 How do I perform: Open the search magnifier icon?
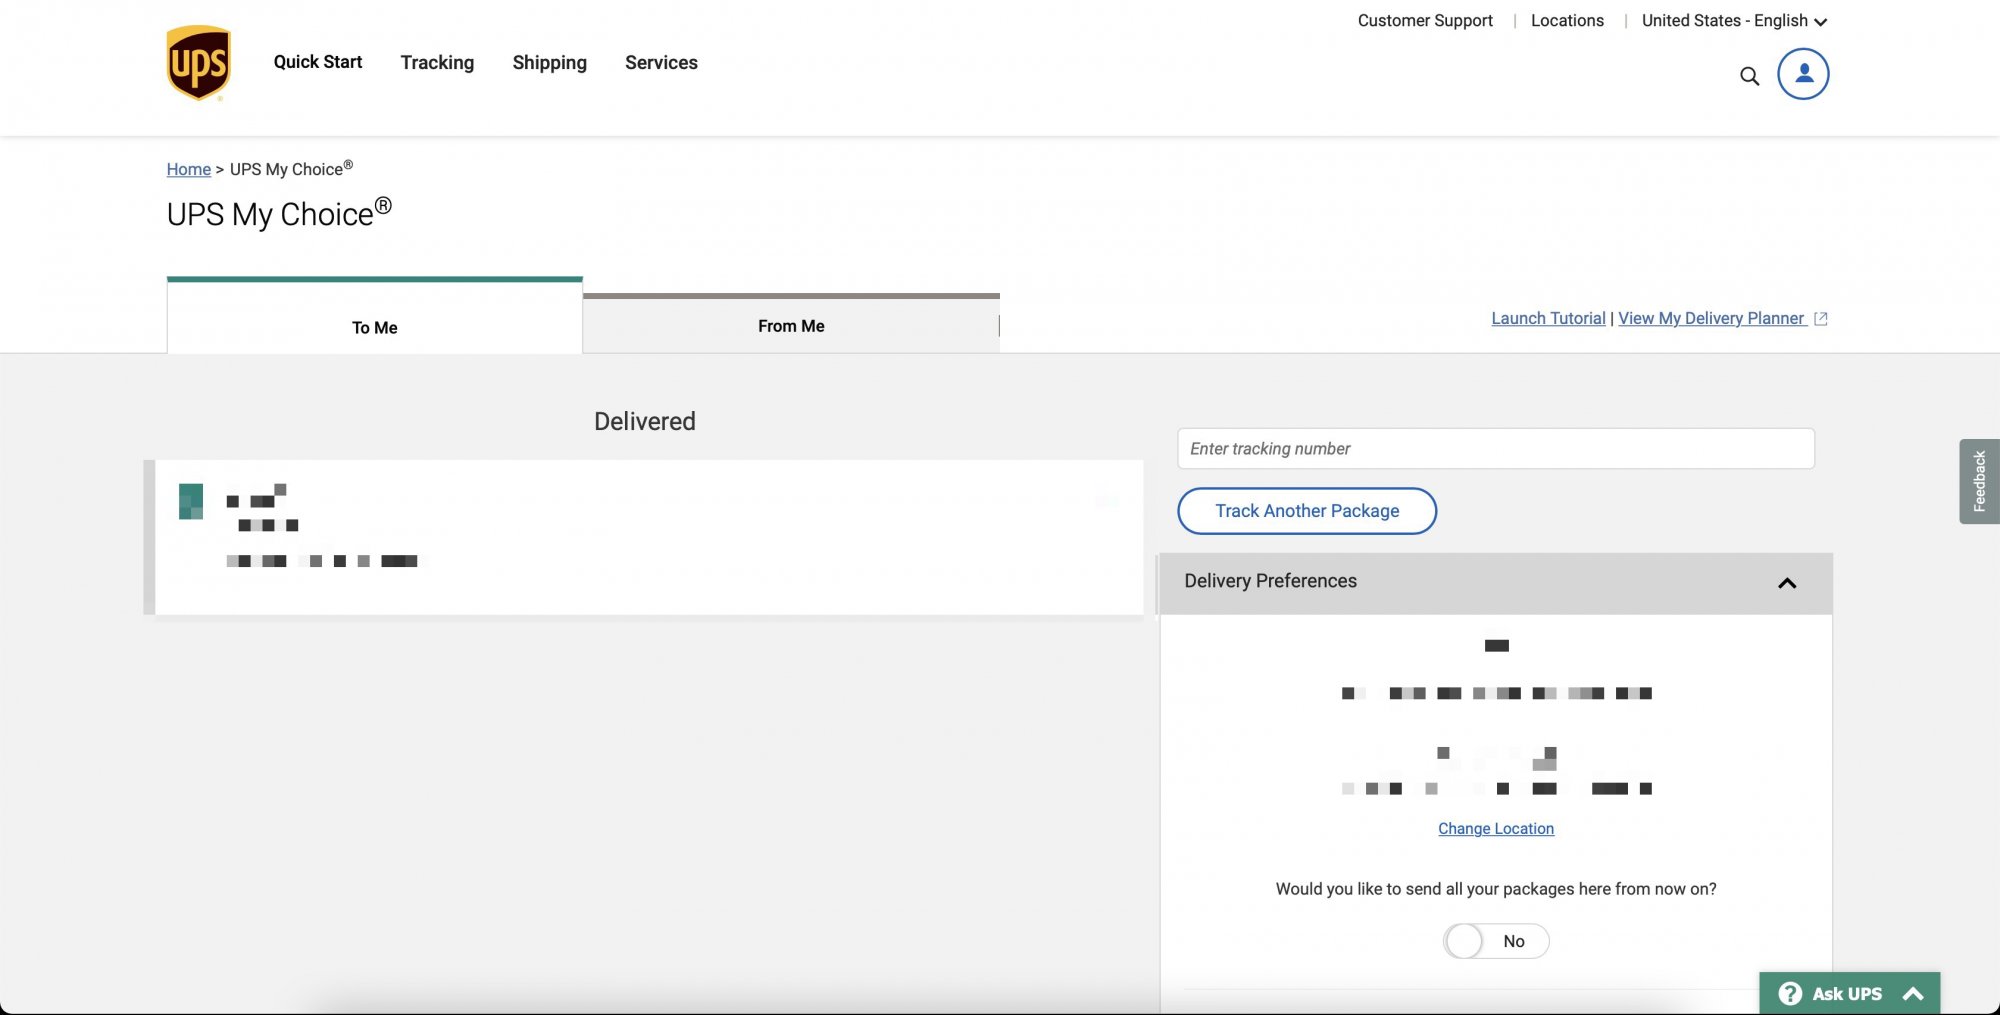tap(1749, 76)
